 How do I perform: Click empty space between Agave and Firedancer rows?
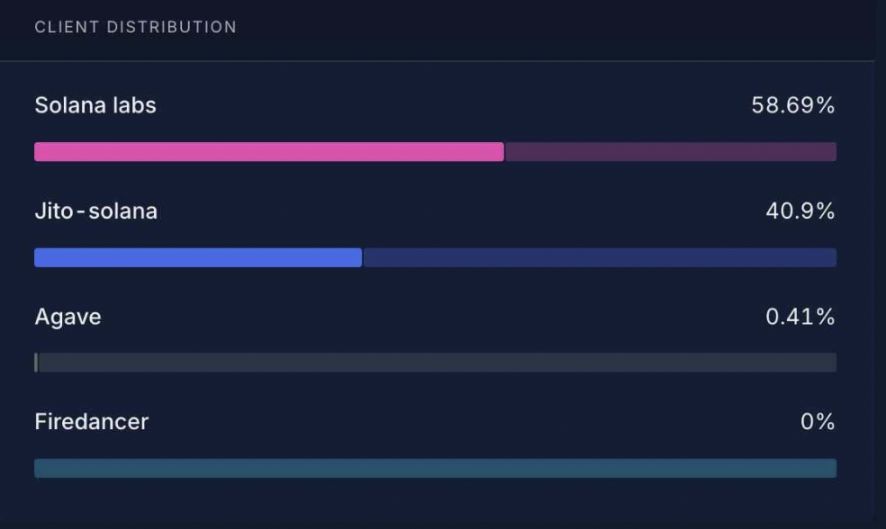436,391
